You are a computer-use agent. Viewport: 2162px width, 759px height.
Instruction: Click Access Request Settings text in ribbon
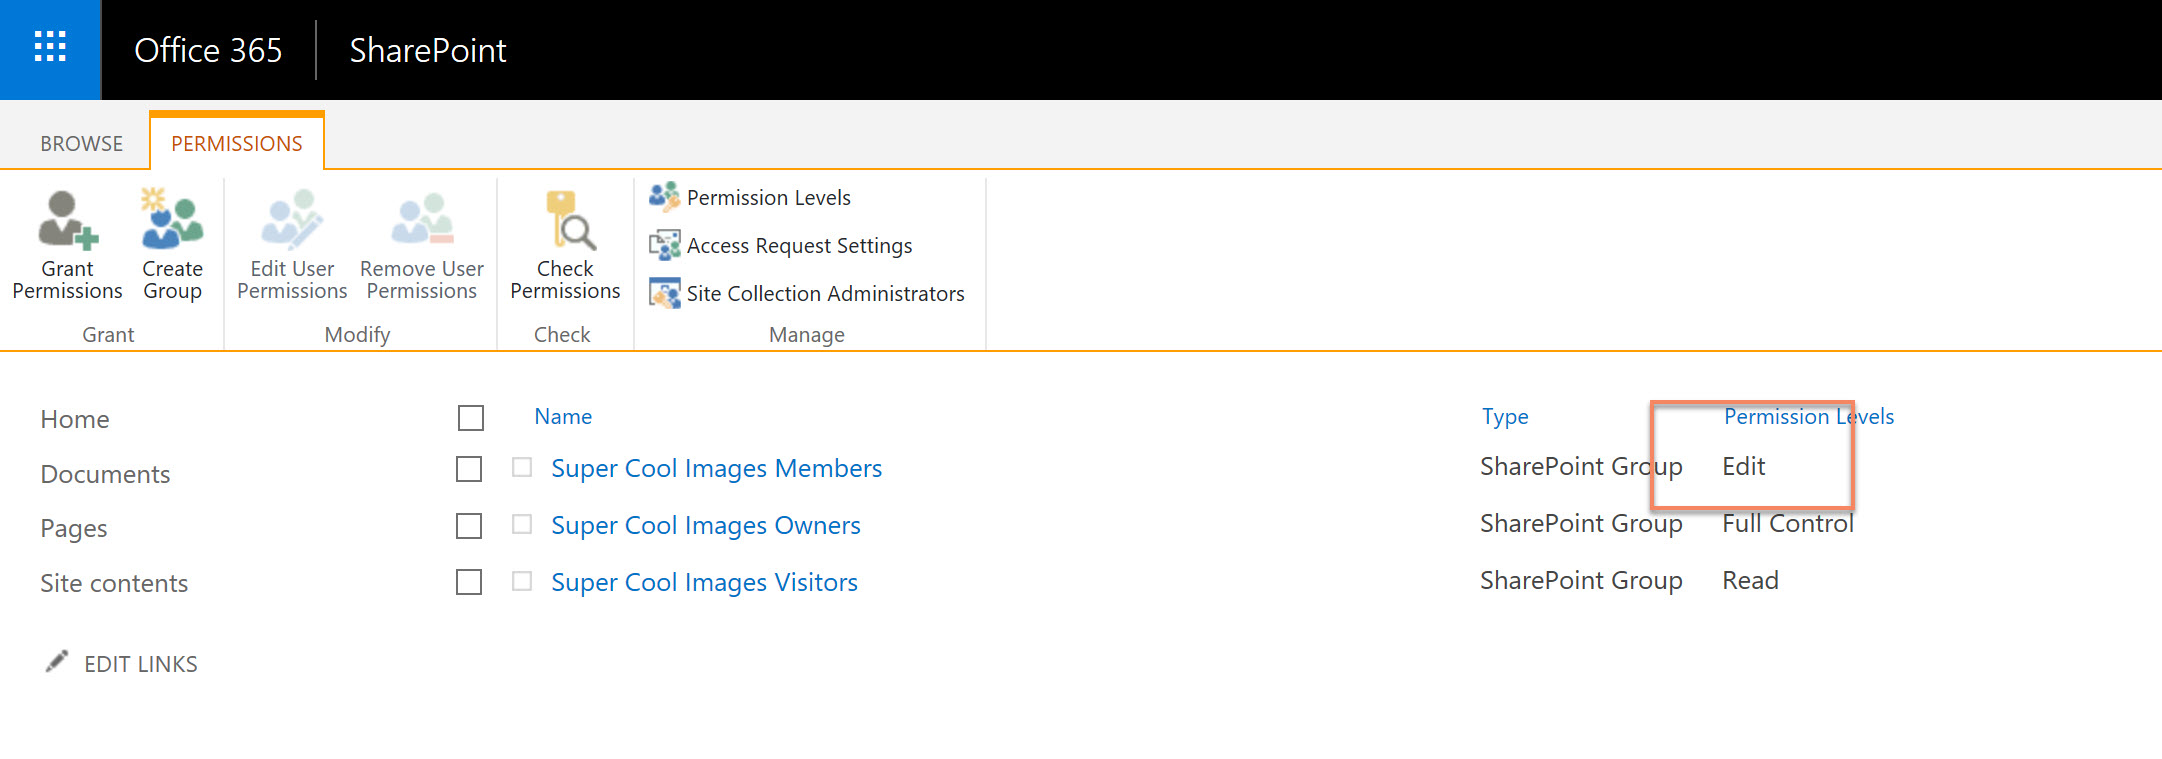point(799,246)
